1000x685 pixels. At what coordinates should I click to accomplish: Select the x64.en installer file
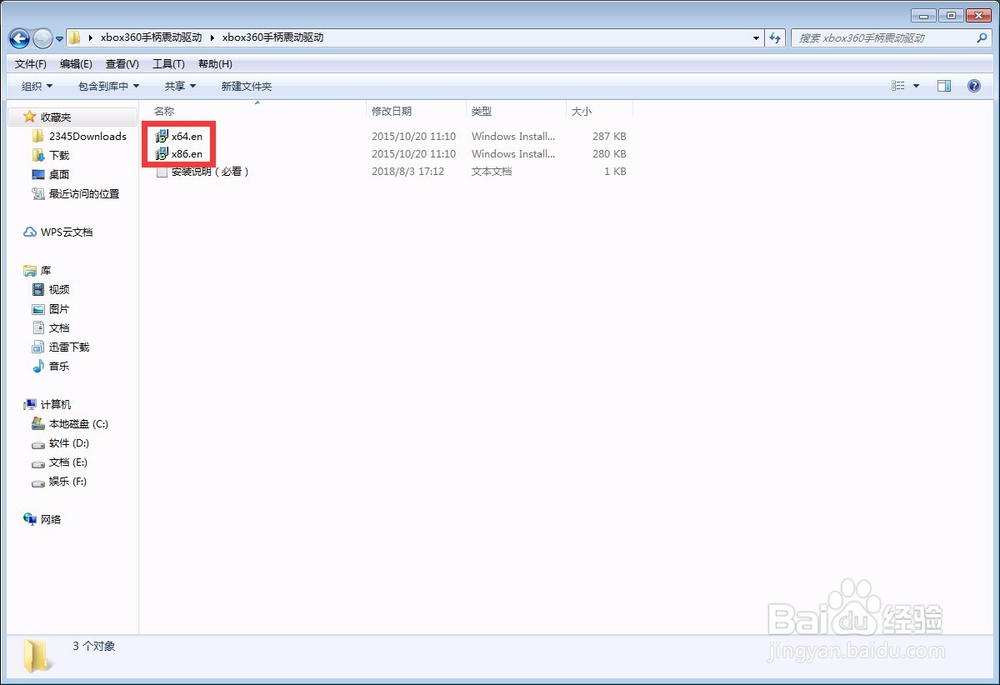[186, 136]
